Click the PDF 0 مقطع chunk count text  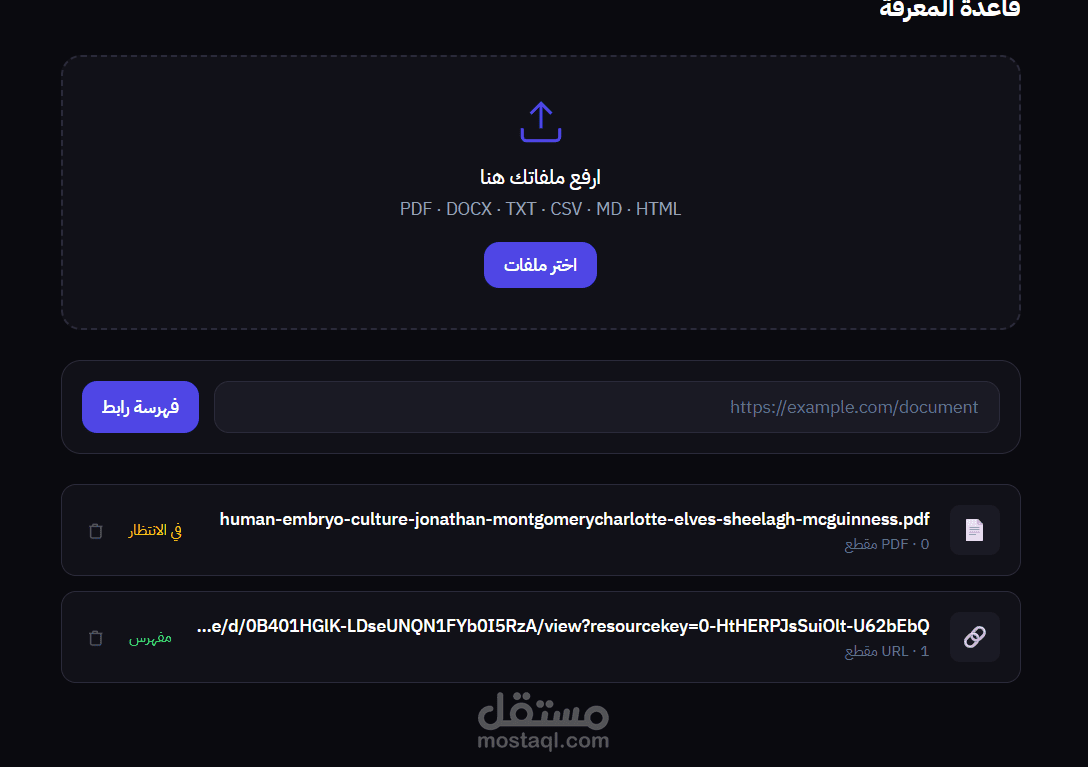(887, 544)
